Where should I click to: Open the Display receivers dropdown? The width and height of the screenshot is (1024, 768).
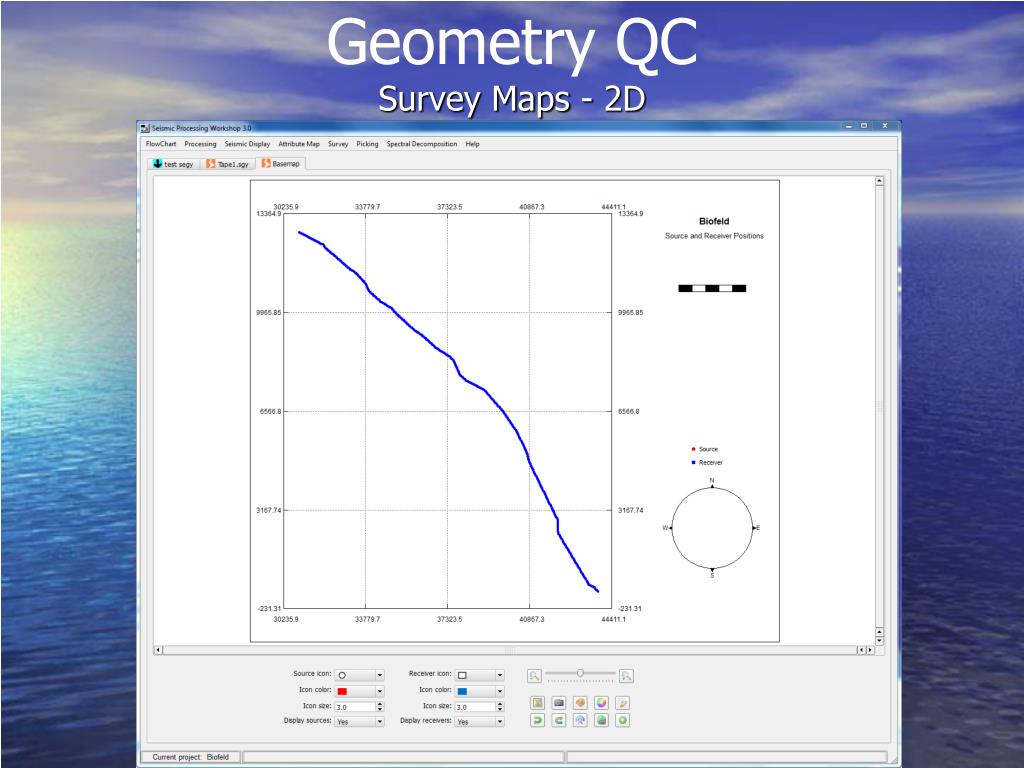(479, 722)
